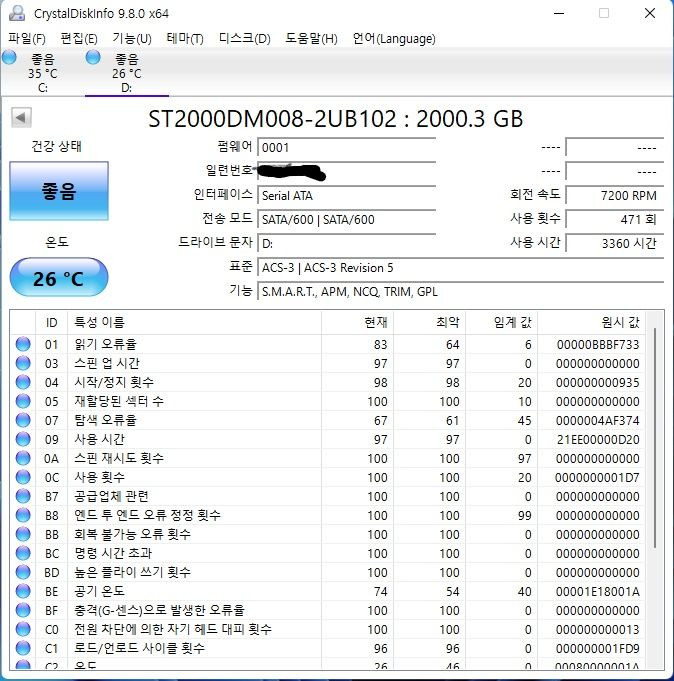Viewport: 674px width, 681px height.
Task: Minimize the CrystalDiskInfo window
Action: 559,13
